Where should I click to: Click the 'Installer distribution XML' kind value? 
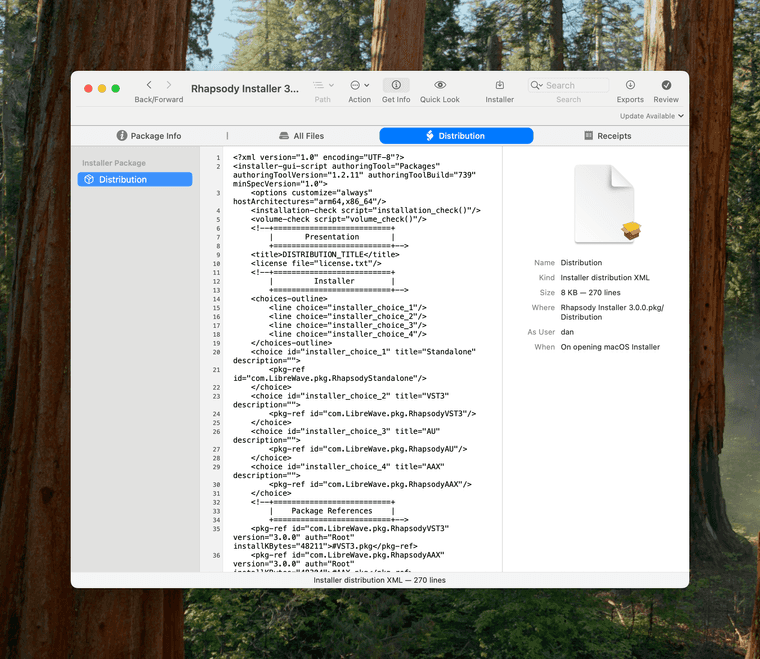(605, 278)
